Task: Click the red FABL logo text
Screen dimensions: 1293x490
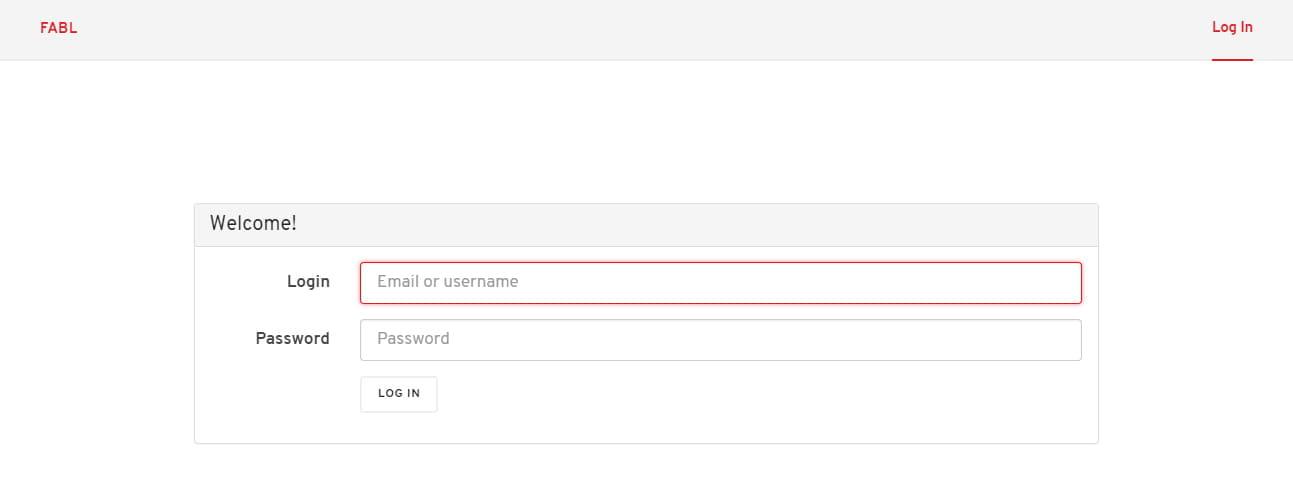Action: click(58, 28)
